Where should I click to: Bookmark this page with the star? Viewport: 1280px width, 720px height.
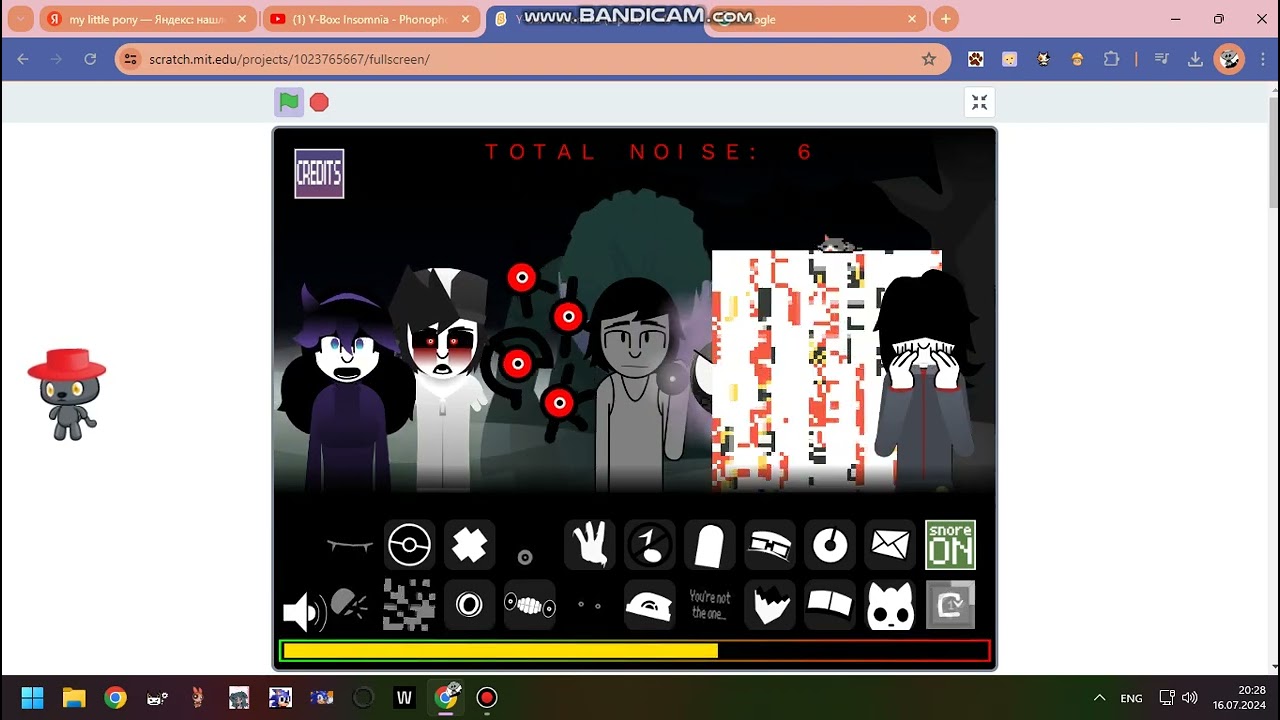point(929,59)
